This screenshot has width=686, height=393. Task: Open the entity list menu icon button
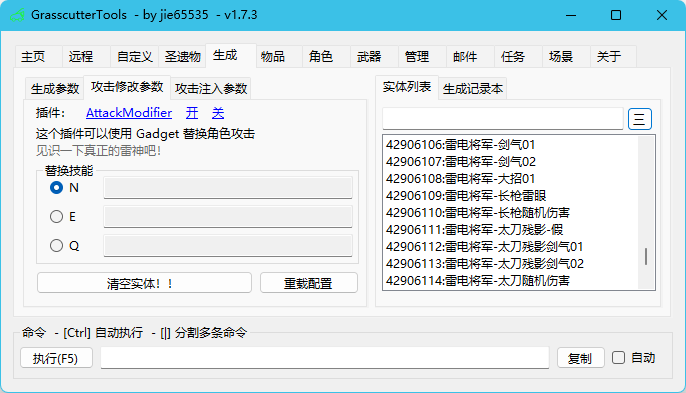coord(640,119)
